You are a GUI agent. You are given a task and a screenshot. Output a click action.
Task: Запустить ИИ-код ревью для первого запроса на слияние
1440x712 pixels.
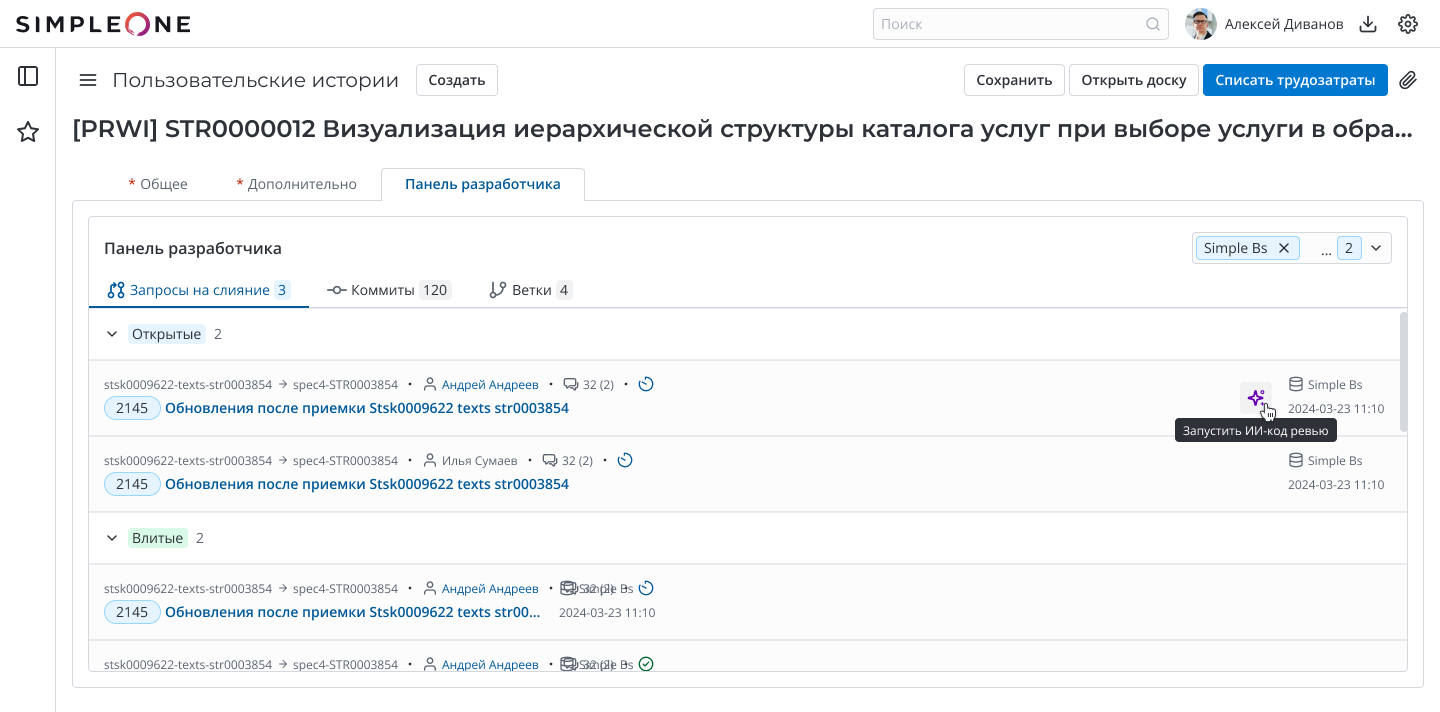pos(1256,397)
